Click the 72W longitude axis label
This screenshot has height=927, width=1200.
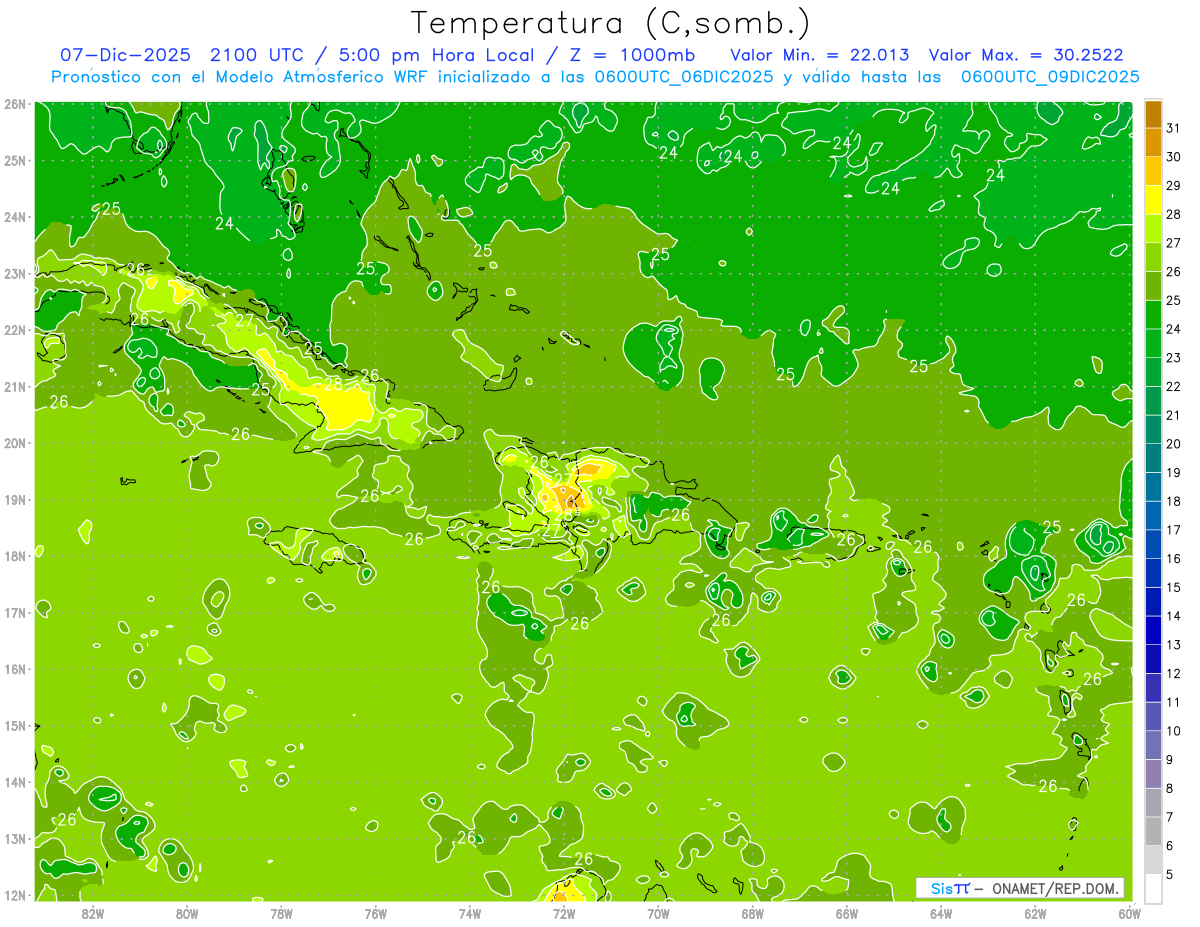coord(564,912)
